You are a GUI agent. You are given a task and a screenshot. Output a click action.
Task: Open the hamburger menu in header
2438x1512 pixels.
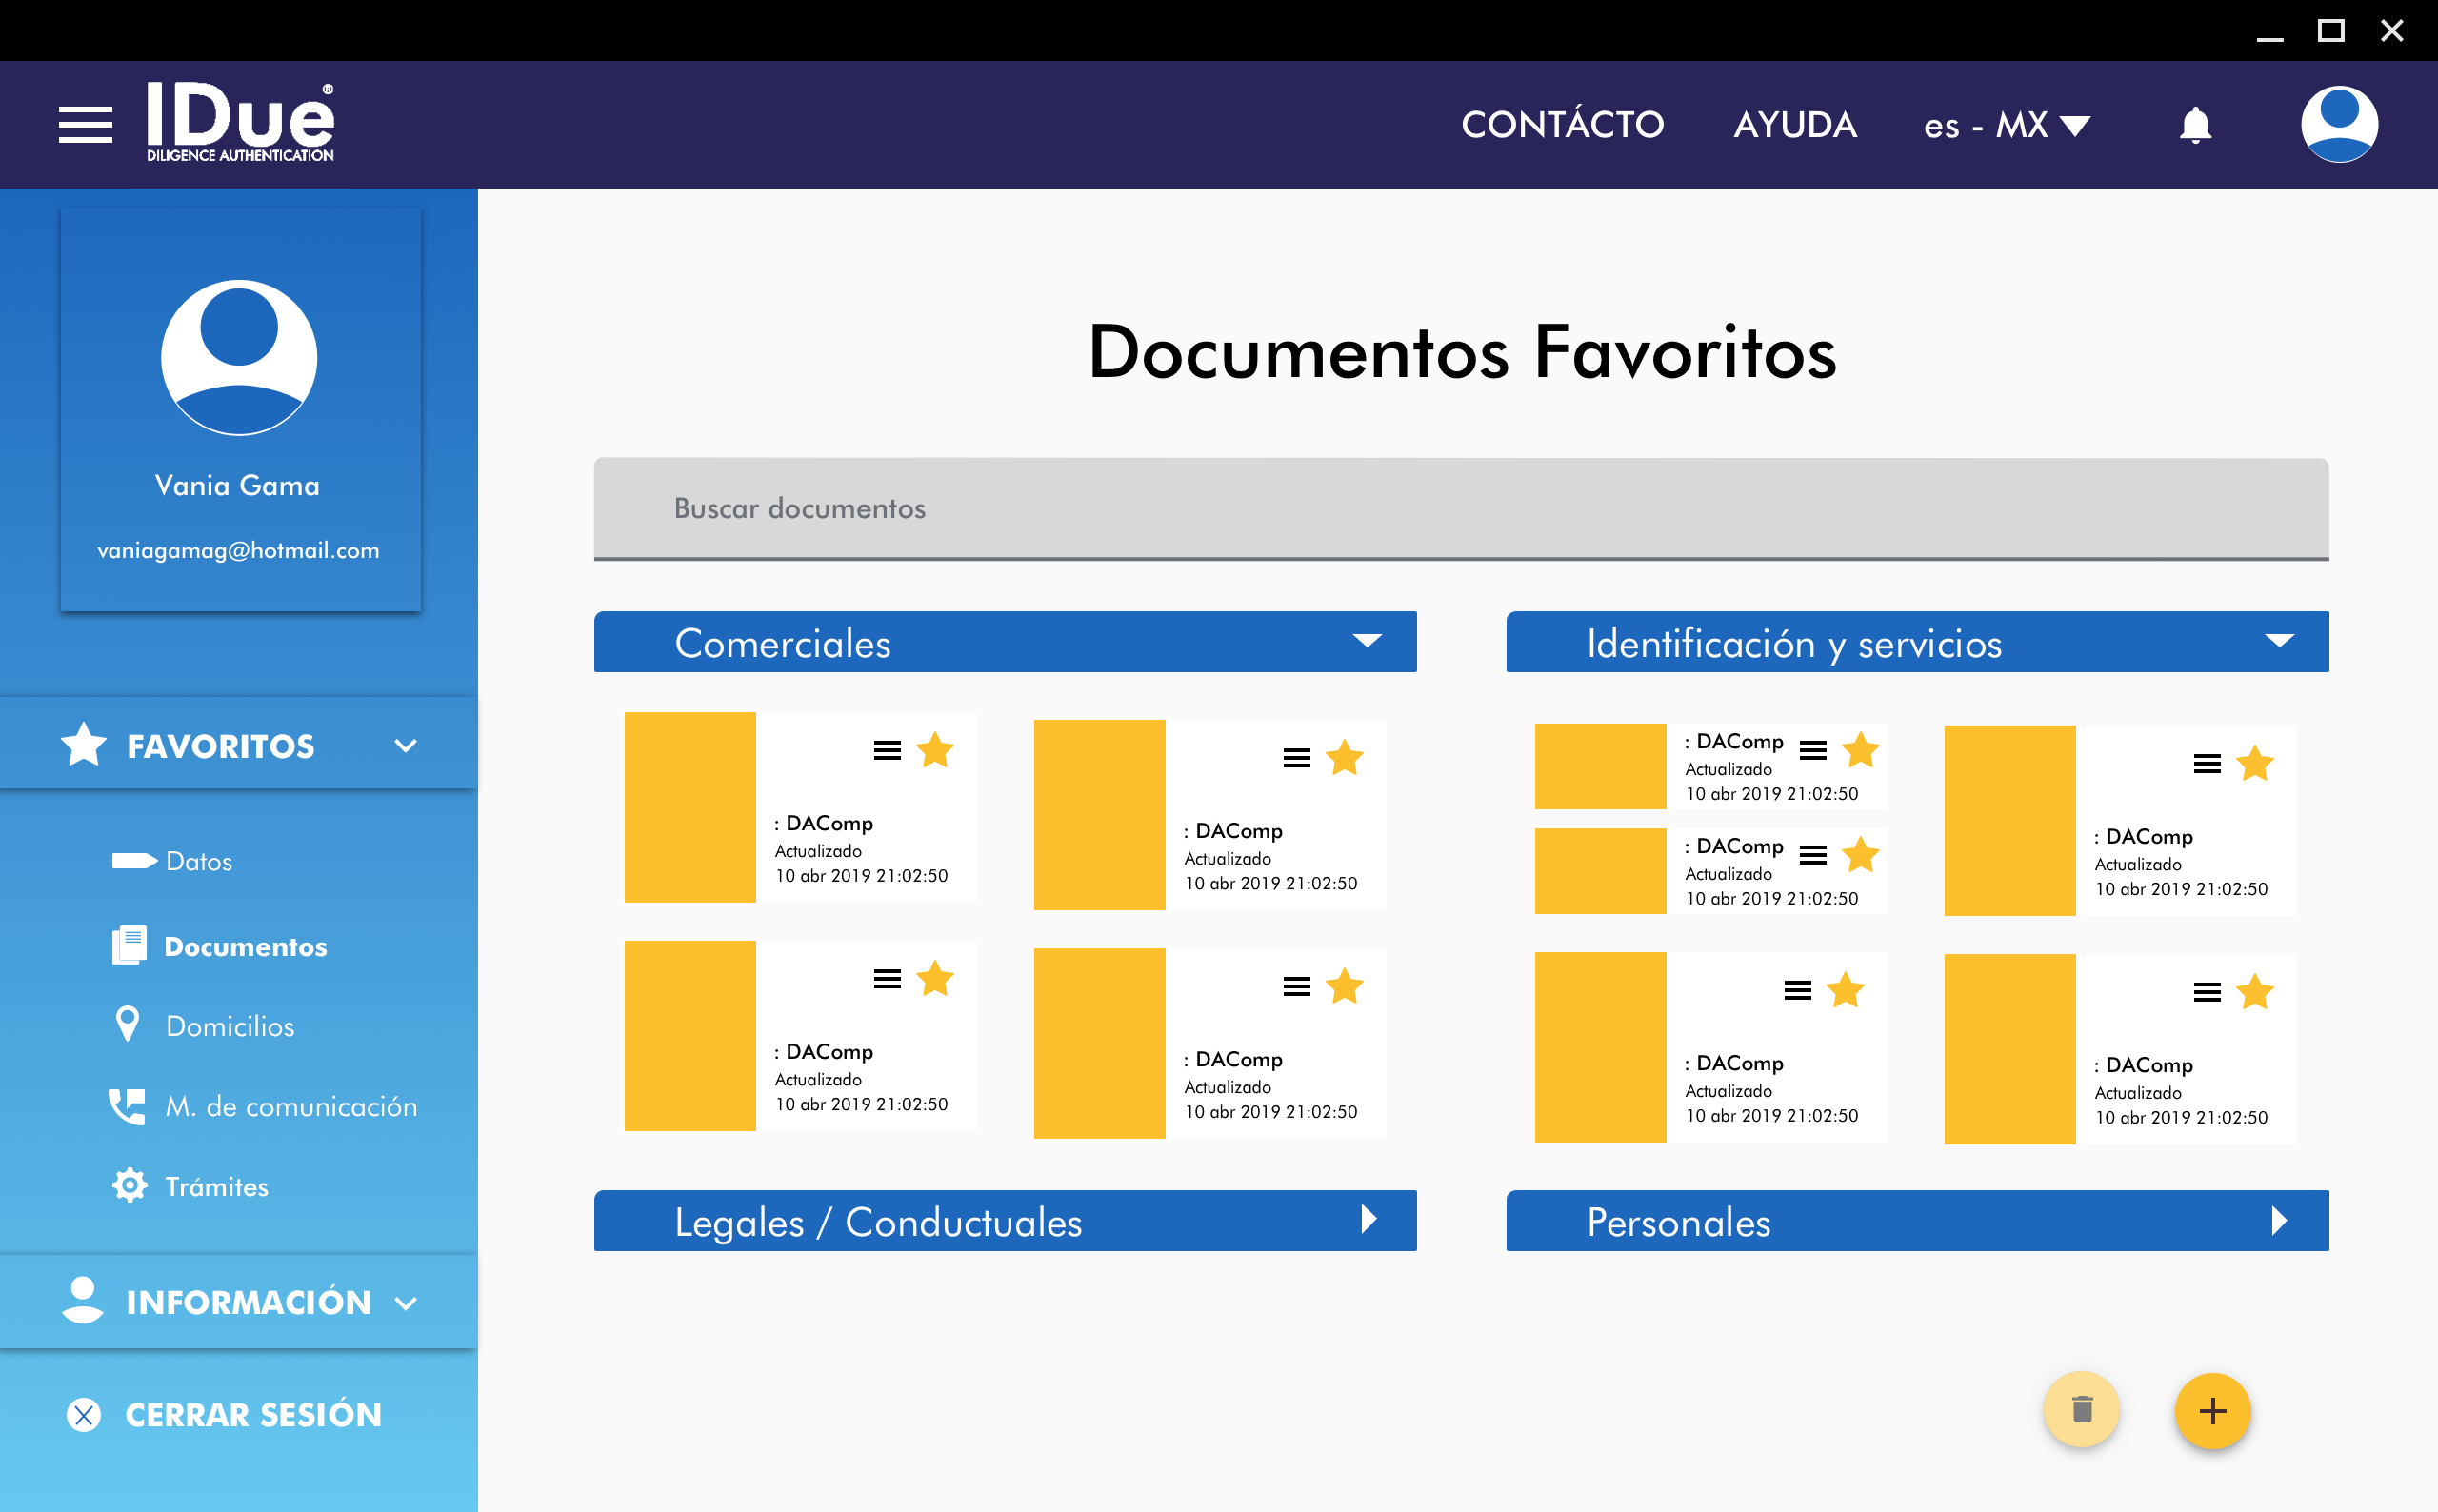coord(85,125)
